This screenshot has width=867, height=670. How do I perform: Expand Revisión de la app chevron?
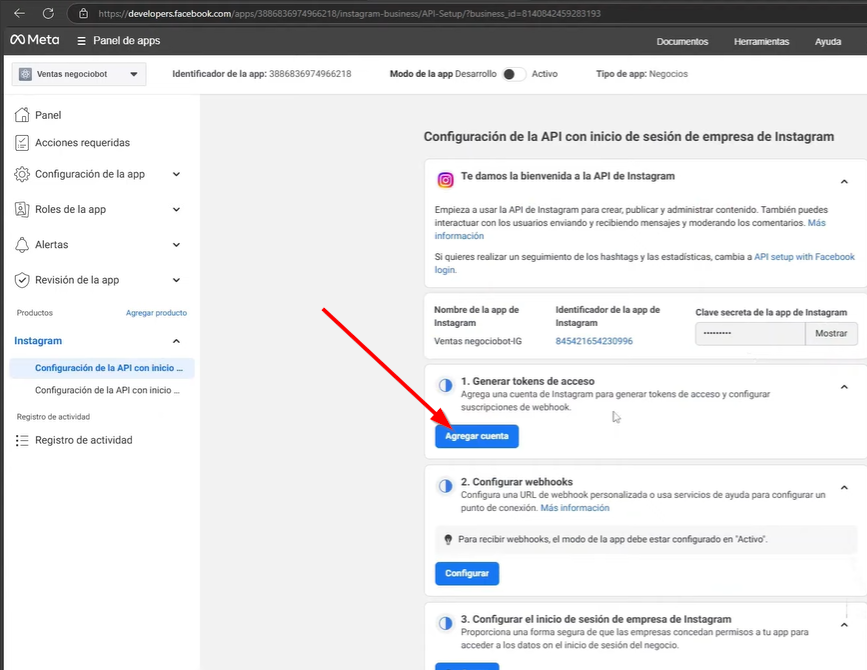[x=176, y=280]
